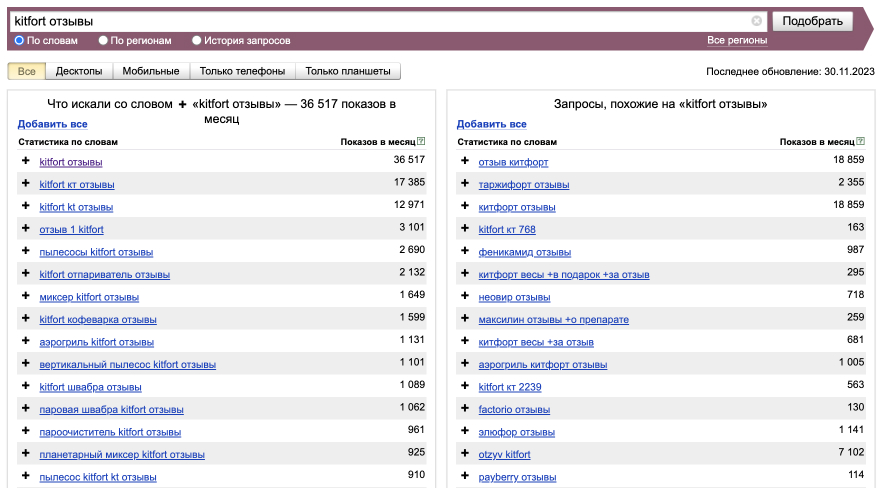Add 'пылесосы kitfort отзывы' using its plus icon

25,251
